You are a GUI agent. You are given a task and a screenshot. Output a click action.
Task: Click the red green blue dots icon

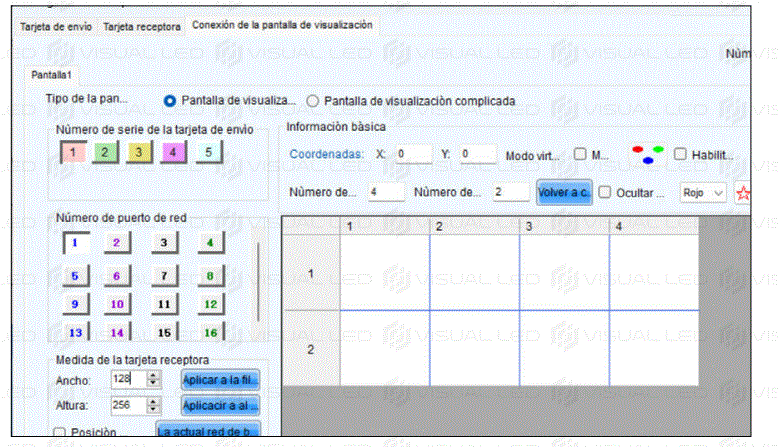coord(648,154)
